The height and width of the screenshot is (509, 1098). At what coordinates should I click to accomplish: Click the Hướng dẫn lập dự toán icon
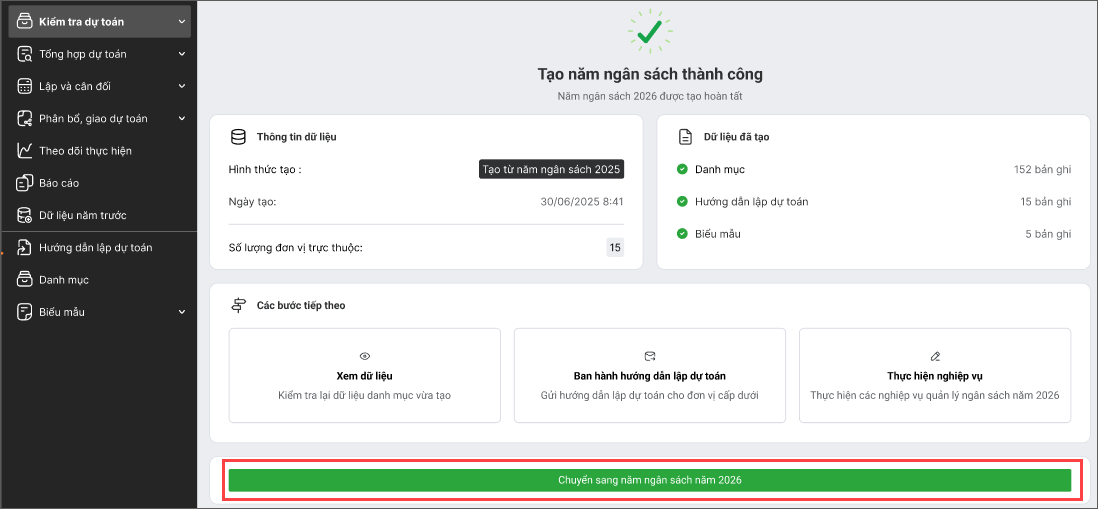pos(24,247)
